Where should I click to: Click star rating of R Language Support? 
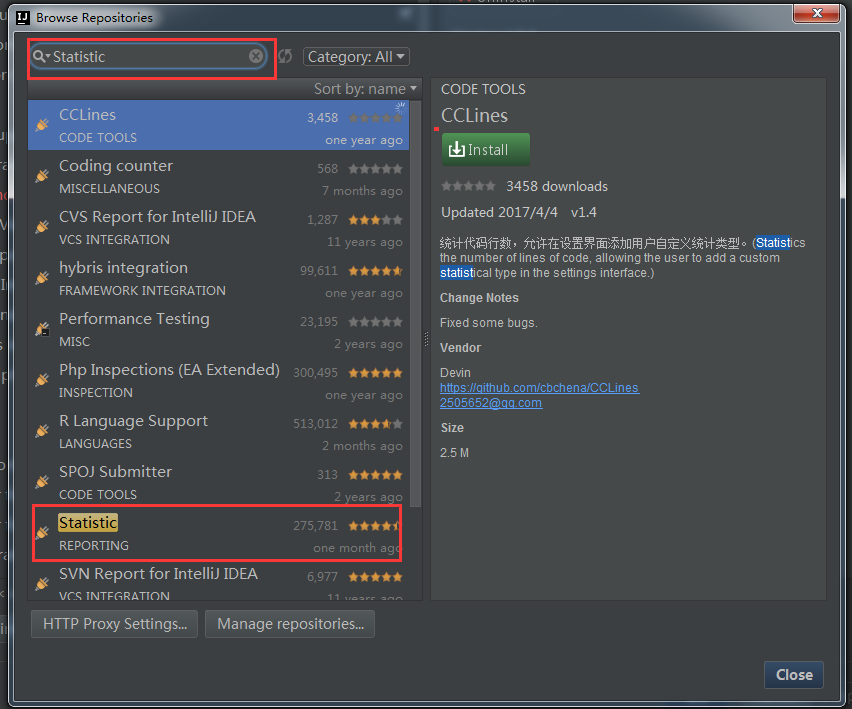pos(375,424)
